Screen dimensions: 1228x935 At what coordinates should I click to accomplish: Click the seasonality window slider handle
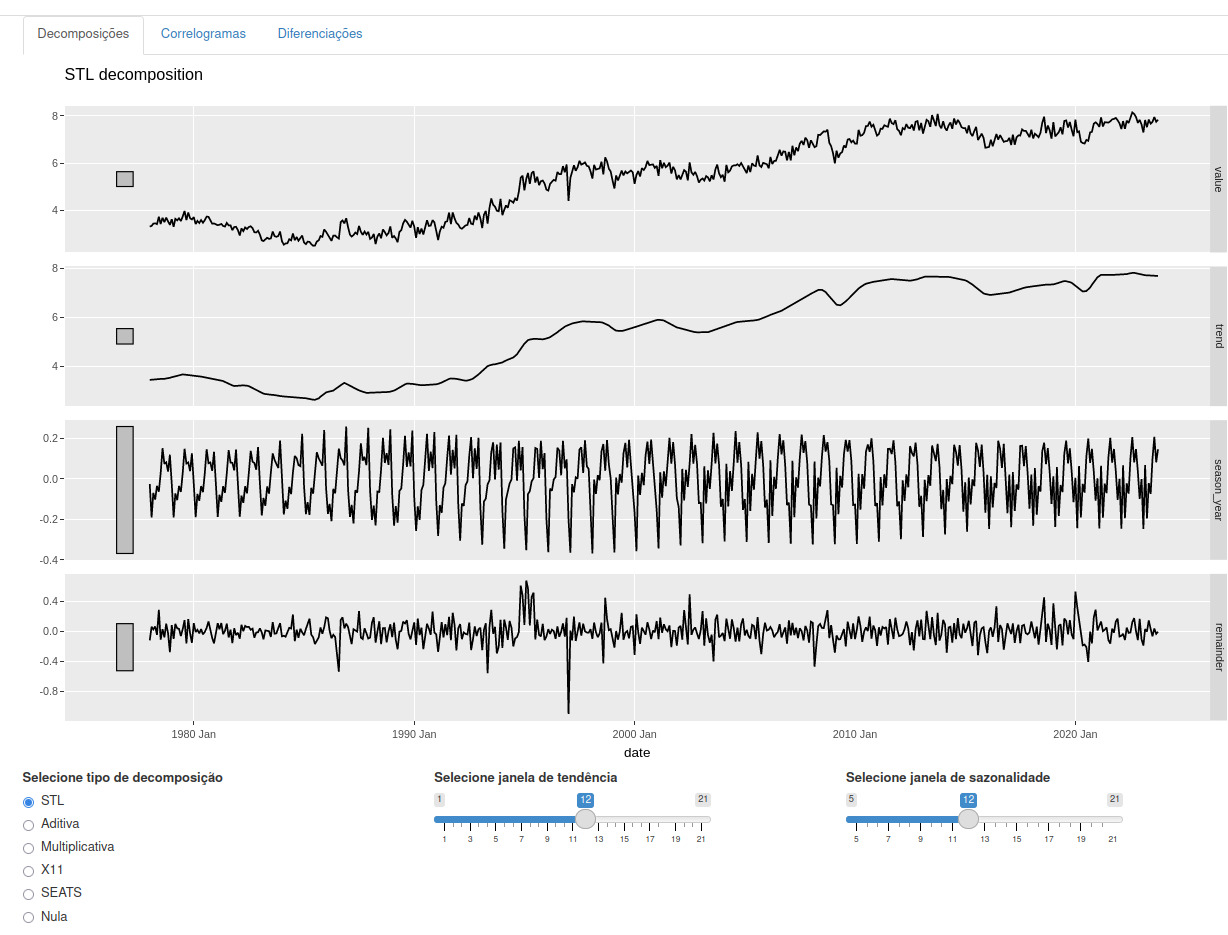[x=968, y=819]
